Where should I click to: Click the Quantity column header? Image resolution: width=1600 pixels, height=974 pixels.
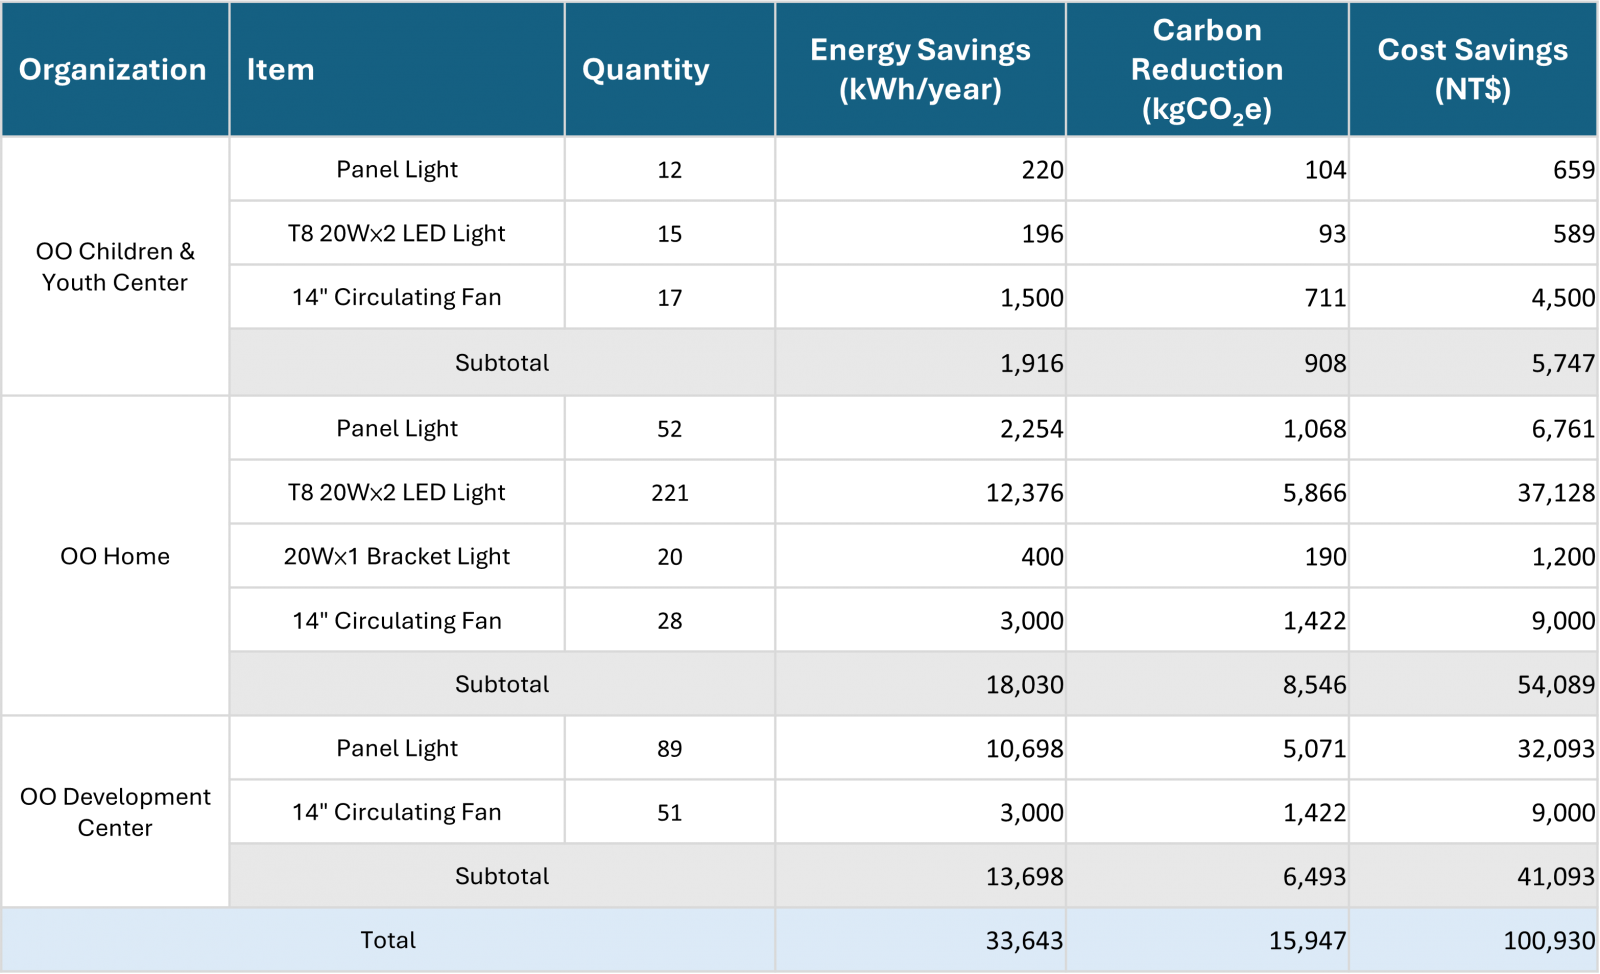pyautogui.click(x=646, y=69)
